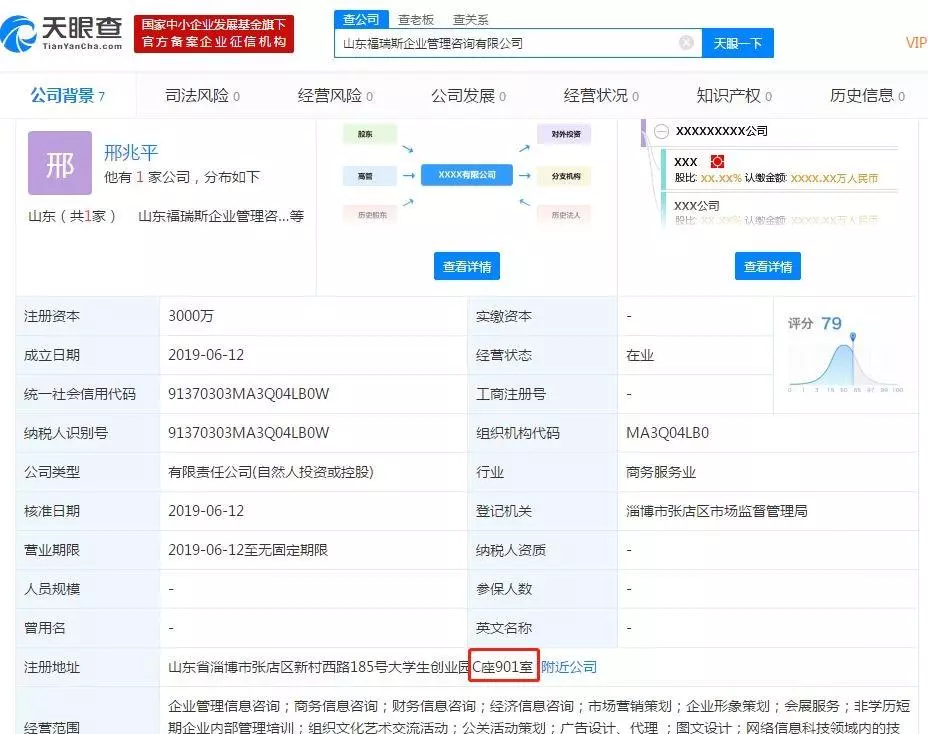Click 查看详情 under the equity structure panel
Screen dimensions: 928x734
click(x=768, y=266)
